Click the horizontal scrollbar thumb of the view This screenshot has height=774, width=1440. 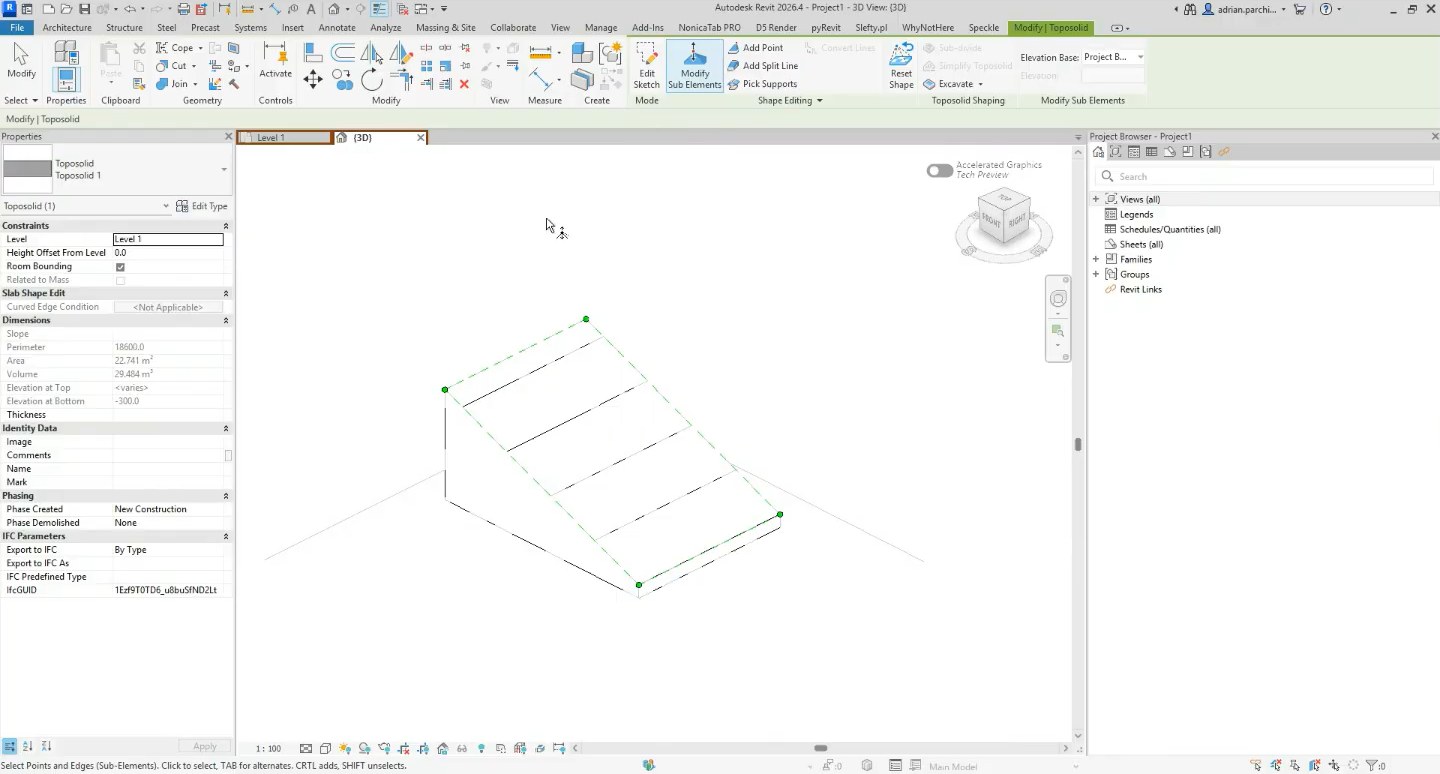click(820, 748)
